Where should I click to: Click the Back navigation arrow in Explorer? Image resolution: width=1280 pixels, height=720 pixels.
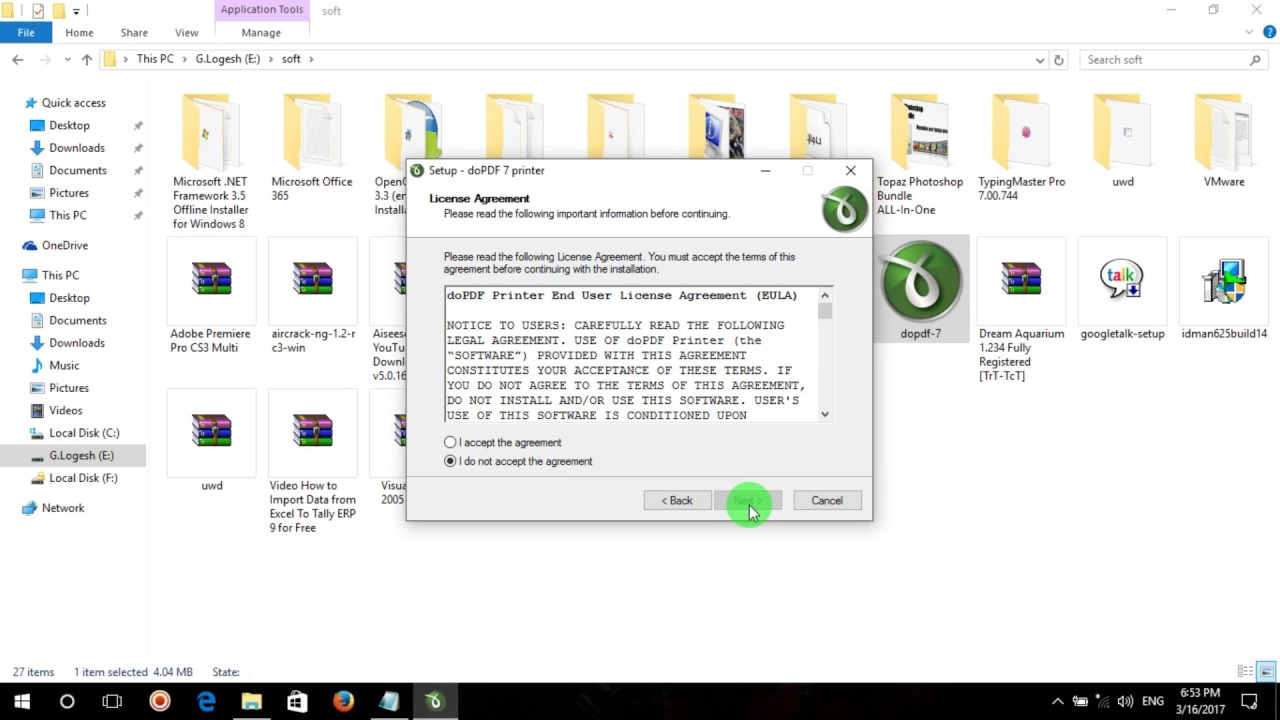pos(18,60)
